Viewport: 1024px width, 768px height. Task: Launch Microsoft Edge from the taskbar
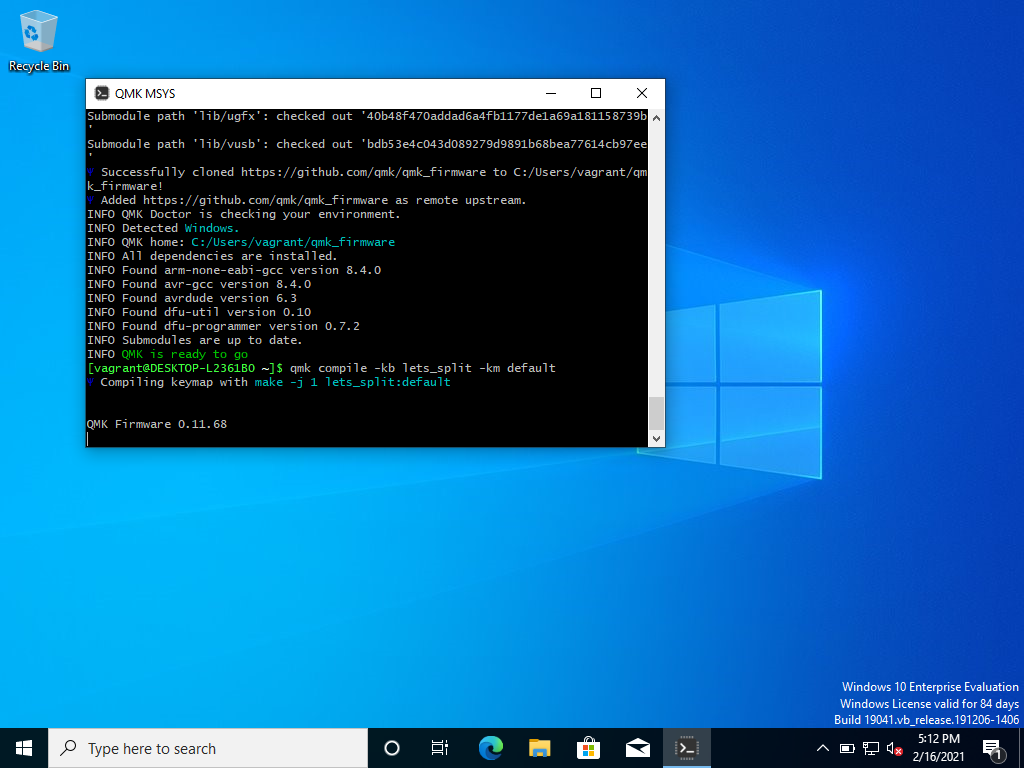coord(490,748)
